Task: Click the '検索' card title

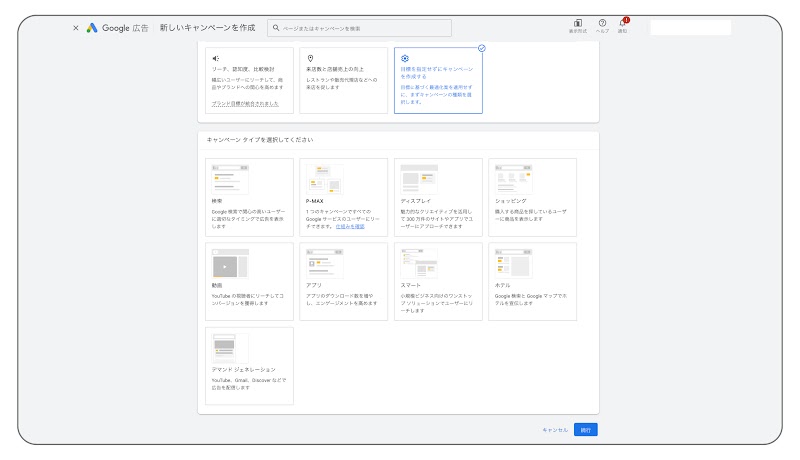Action: pos(217,201)
